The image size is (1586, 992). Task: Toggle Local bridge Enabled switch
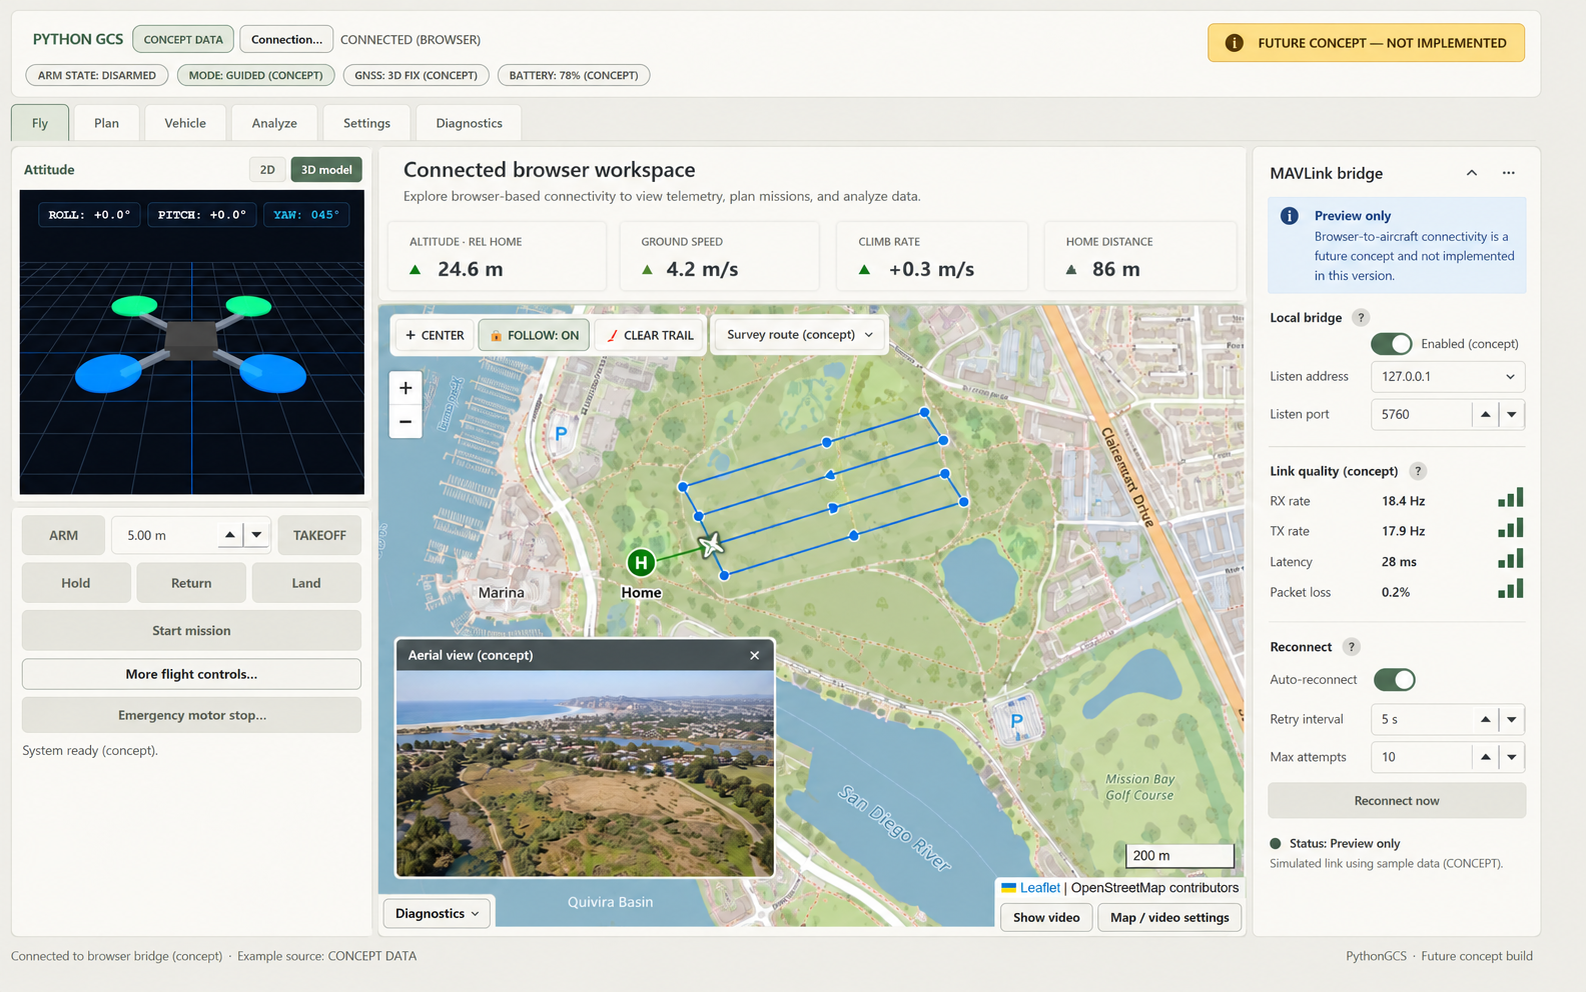[x=1391, y=344]
